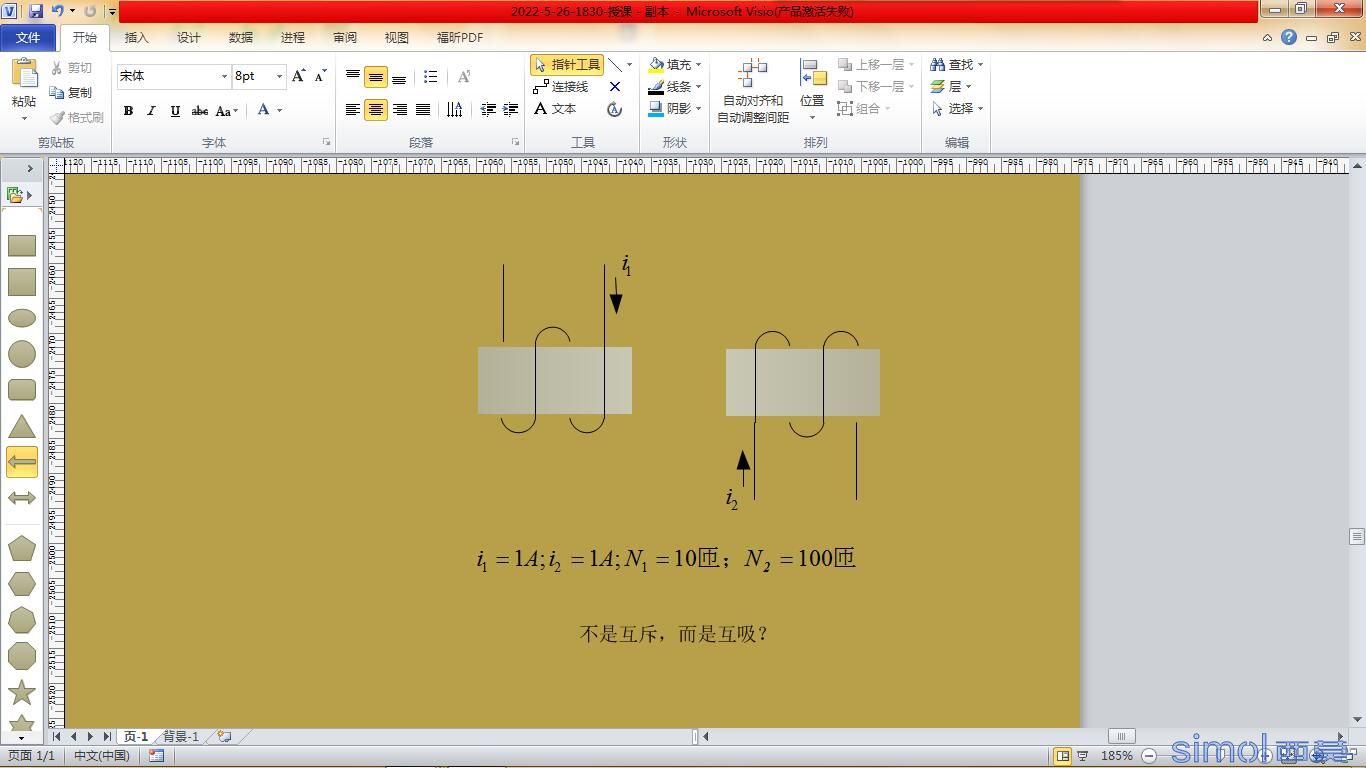Open the change case Aa dropdown
The width and height of the screenshot is (1366, 768).
click(227, 111)
